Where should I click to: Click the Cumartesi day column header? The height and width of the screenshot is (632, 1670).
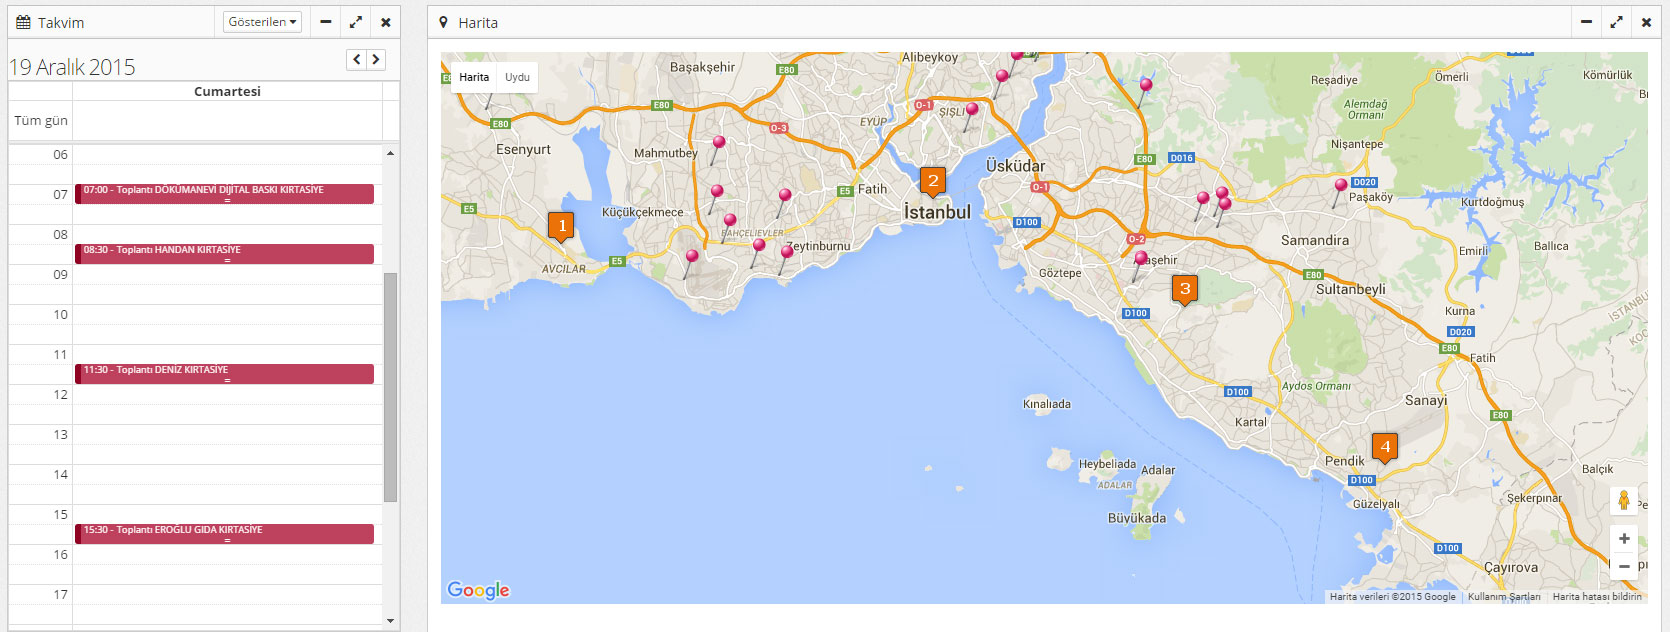227,91
